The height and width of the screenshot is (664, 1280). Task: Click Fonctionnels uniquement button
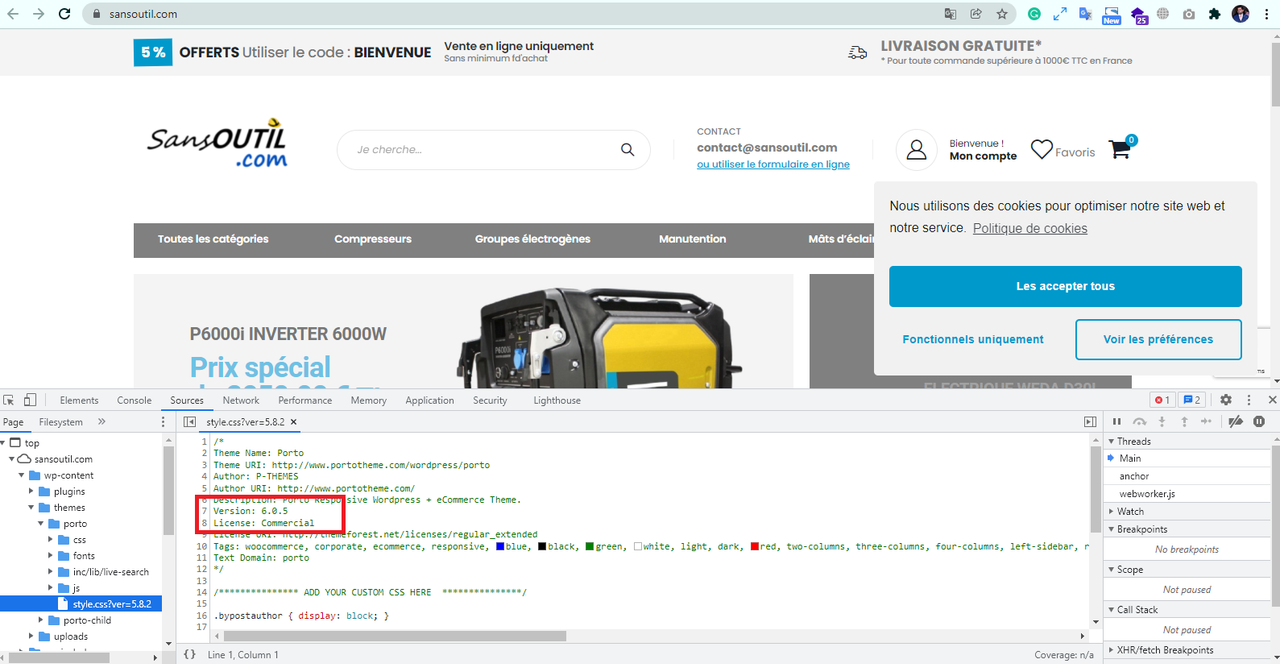973,339
